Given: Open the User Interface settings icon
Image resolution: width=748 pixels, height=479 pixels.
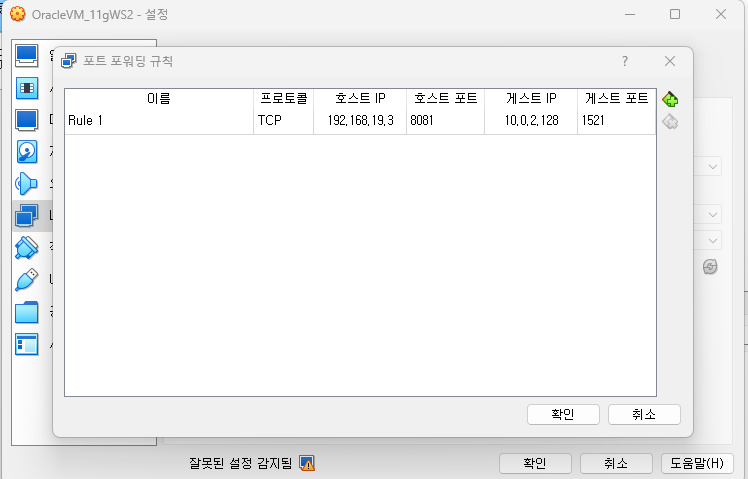Looking at the screenshot, I should pos(26,344).
